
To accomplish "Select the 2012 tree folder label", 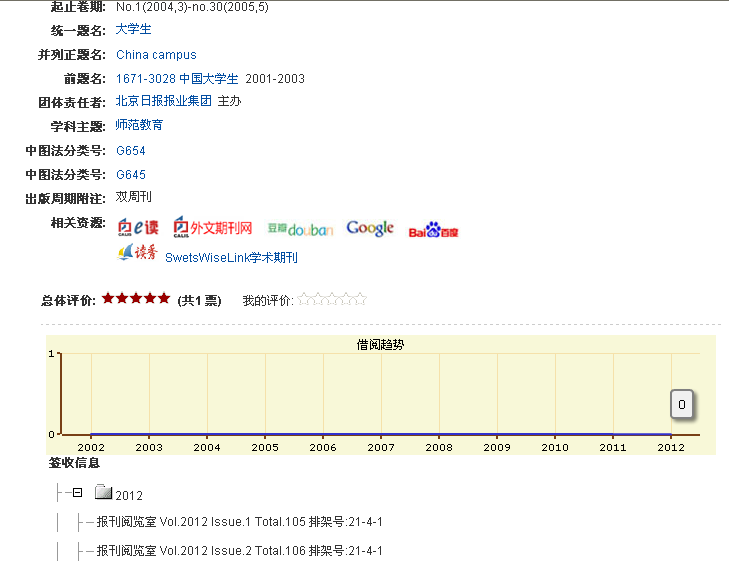I will (129, 495).
